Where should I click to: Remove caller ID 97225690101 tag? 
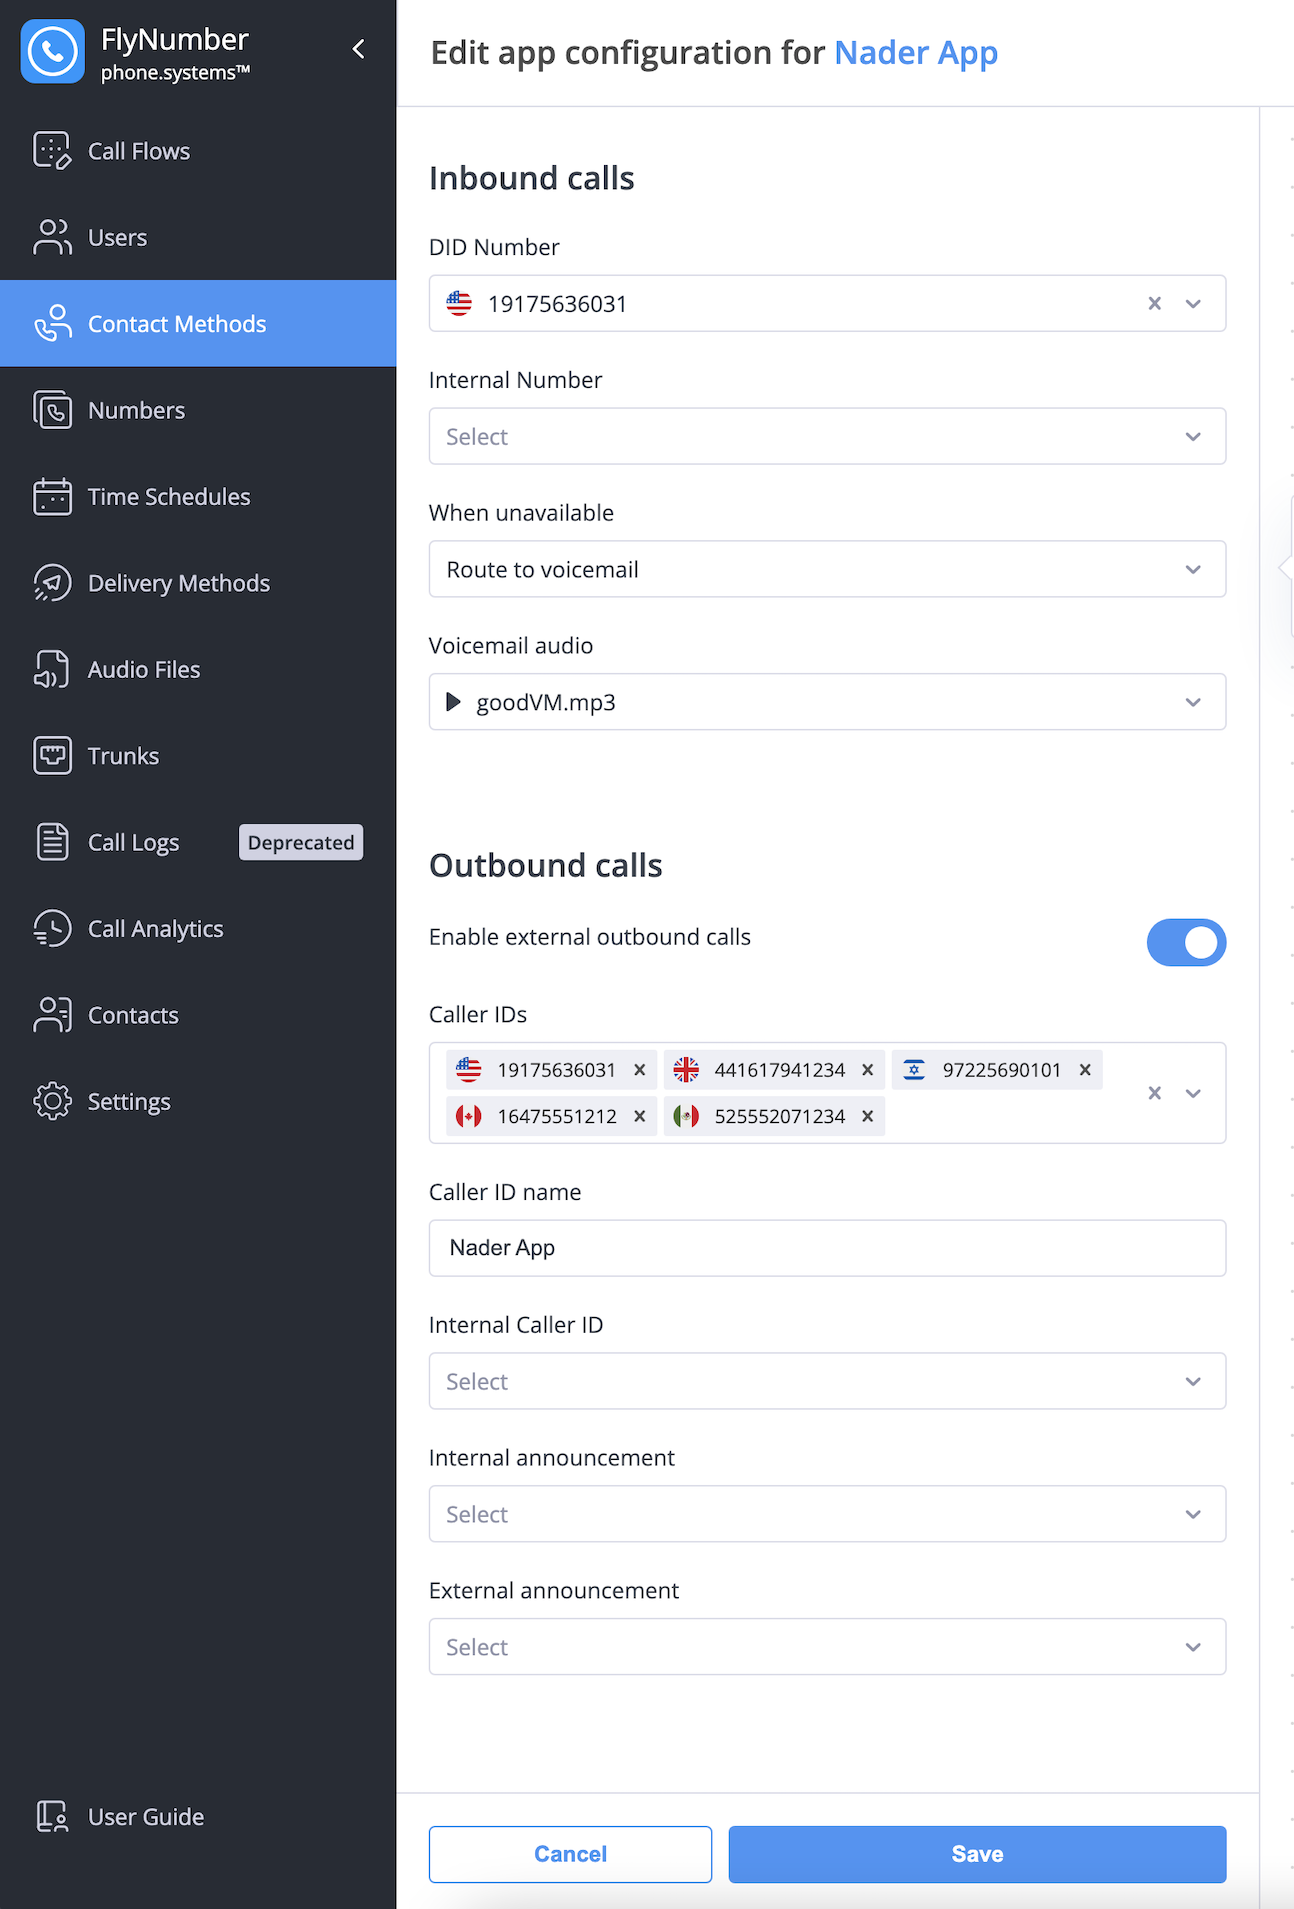(x=1085, y=1070)
